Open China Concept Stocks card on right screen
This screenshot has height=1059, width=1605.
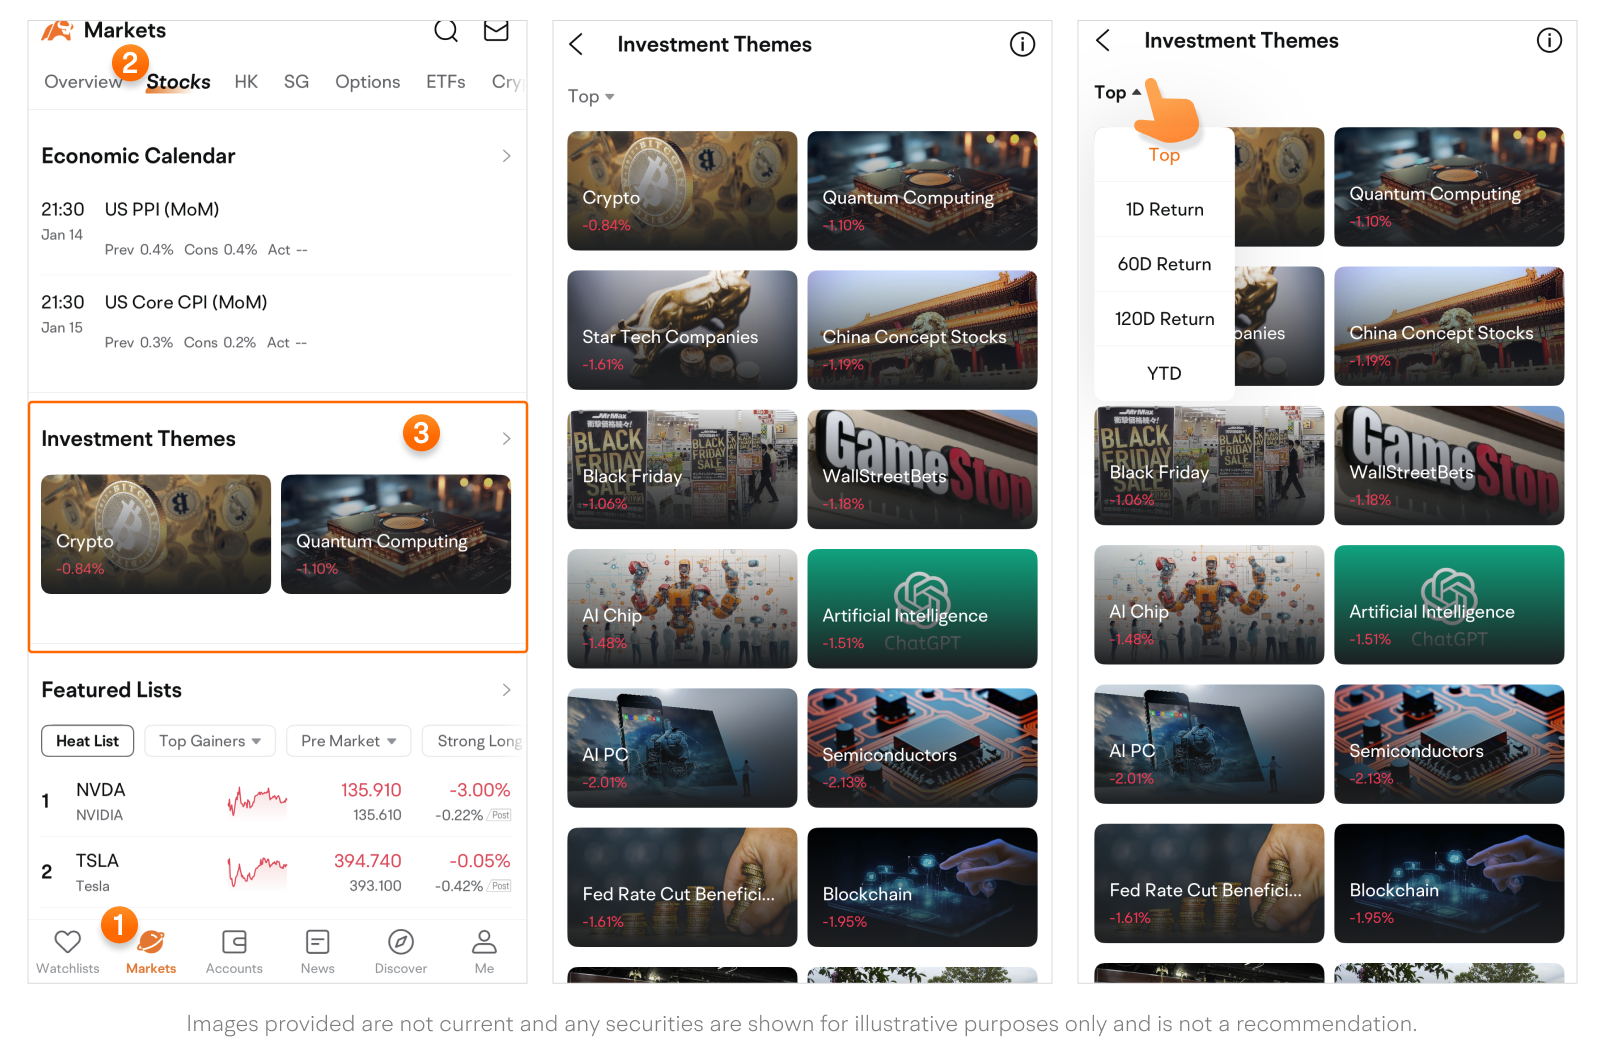pyautogui.click(x=1449, y=326)
